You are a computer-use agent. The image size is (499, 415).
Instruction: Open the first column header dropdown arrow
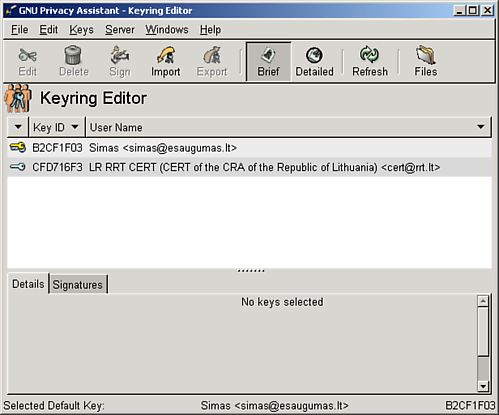18,127
